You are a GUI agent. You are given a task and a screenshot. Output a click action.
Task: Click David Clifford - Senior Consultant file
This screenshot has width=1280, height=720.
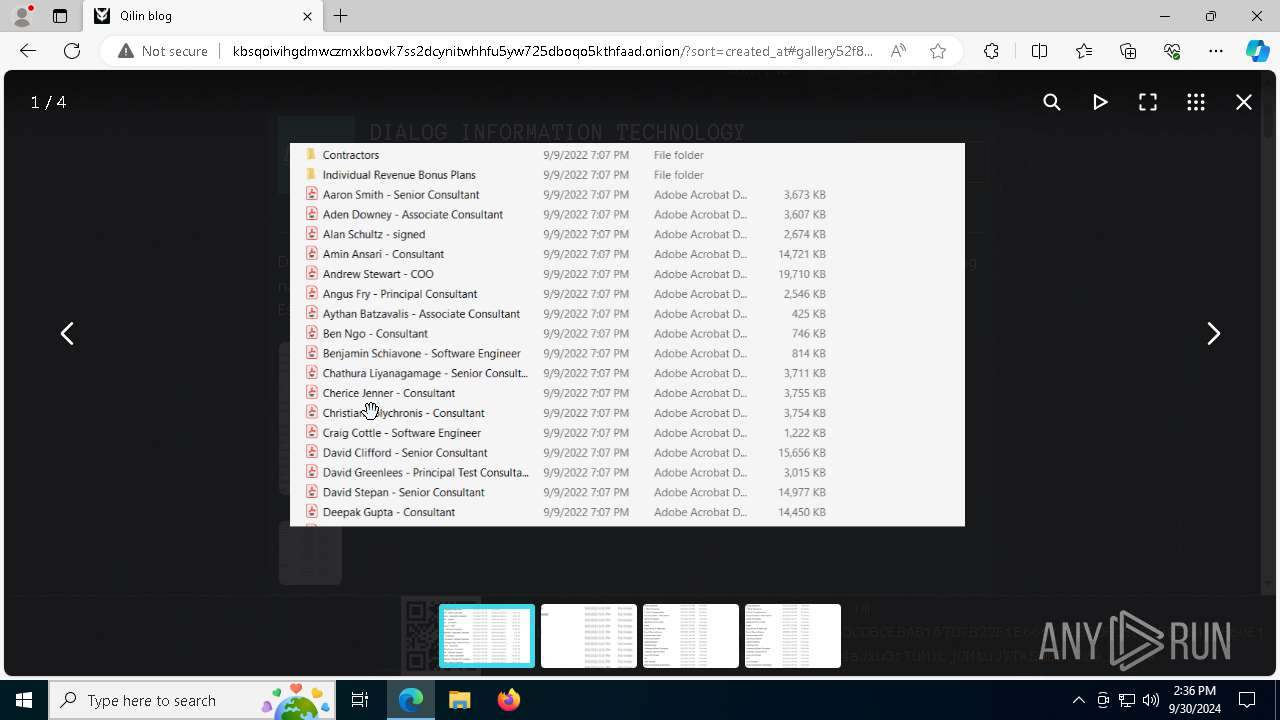coord(627,453)
